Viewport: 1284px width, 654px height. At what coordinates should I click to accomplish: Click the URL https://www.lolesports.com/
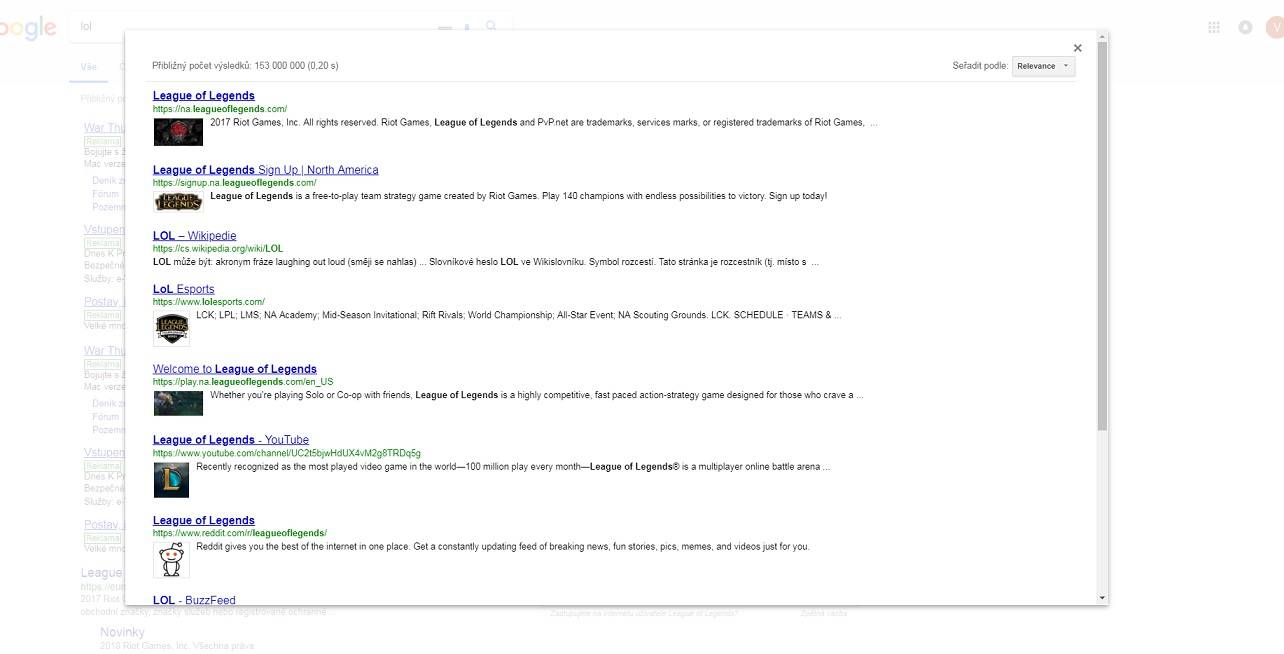click(209, 302)
